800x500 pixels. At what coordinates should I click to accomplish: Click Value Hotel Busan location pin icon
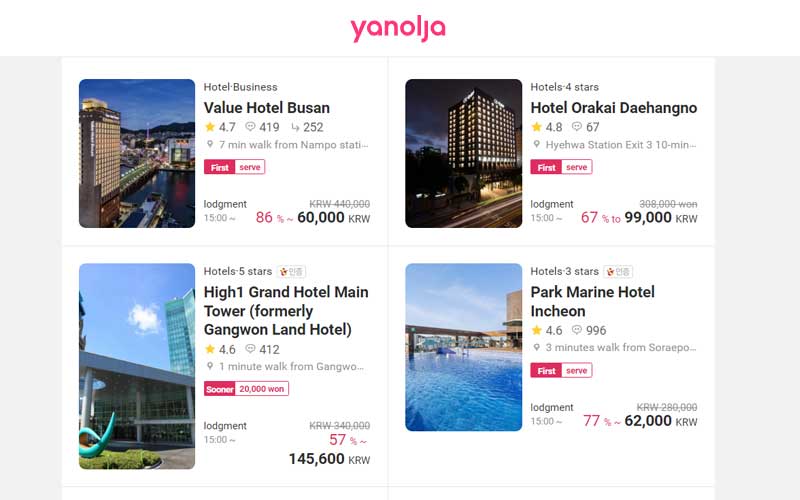coord(210,144)
